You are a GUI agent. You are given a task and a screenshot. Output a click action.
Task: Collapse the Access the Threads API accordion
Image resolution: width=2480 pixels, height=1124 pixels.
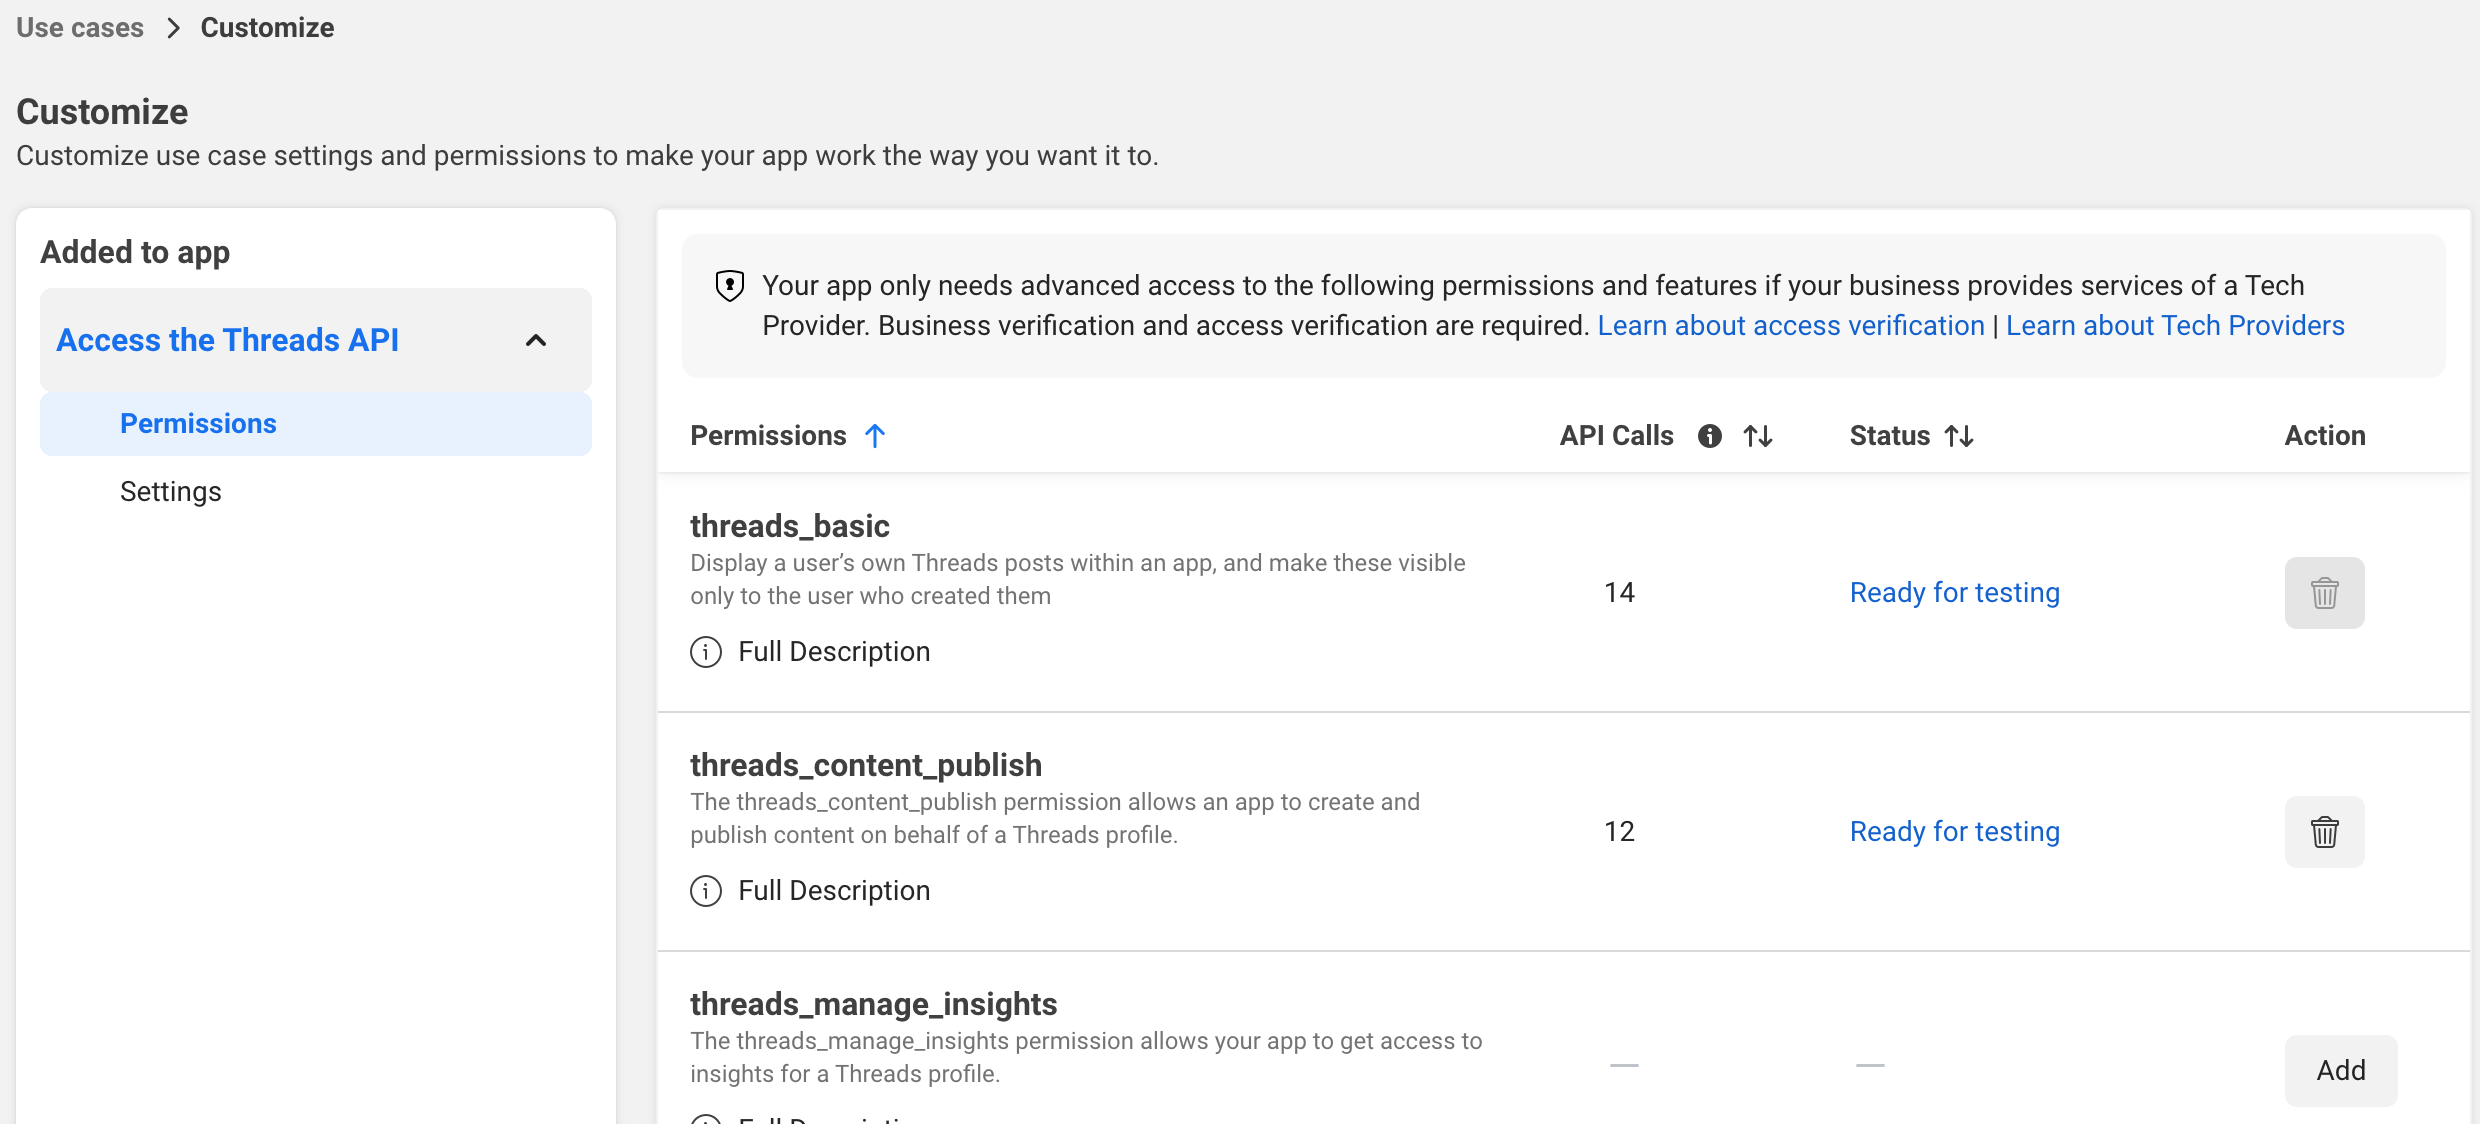pyautogui.click(x=535, y=338)
